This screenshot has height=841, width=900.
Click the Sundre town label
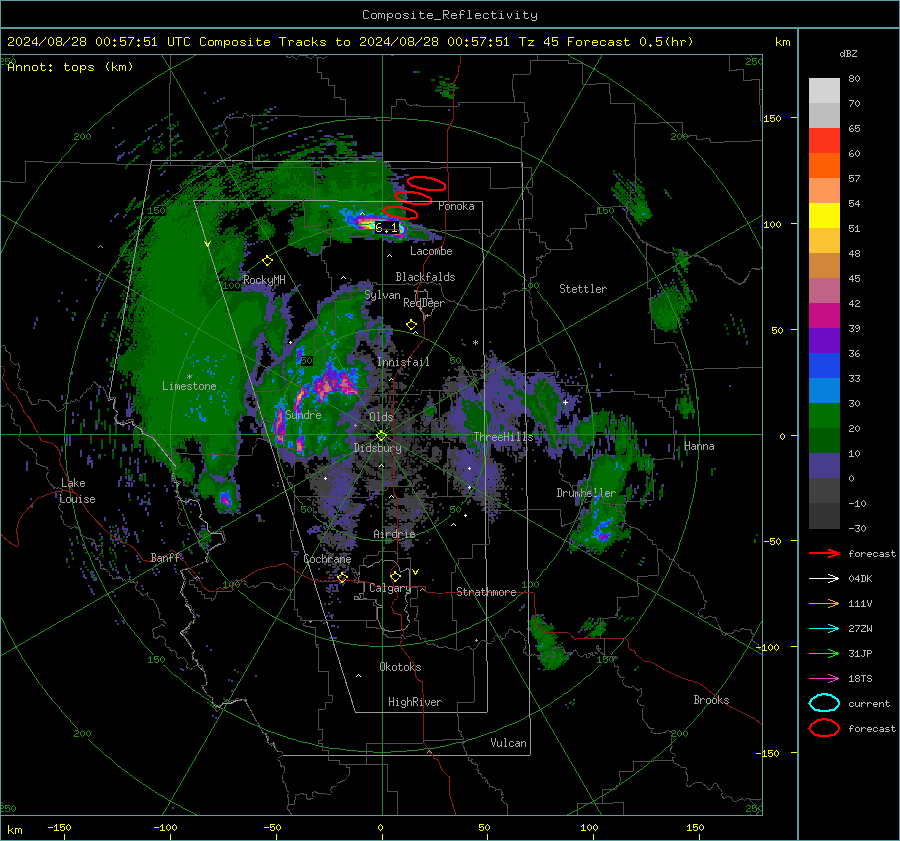click(x=303, y=414)
